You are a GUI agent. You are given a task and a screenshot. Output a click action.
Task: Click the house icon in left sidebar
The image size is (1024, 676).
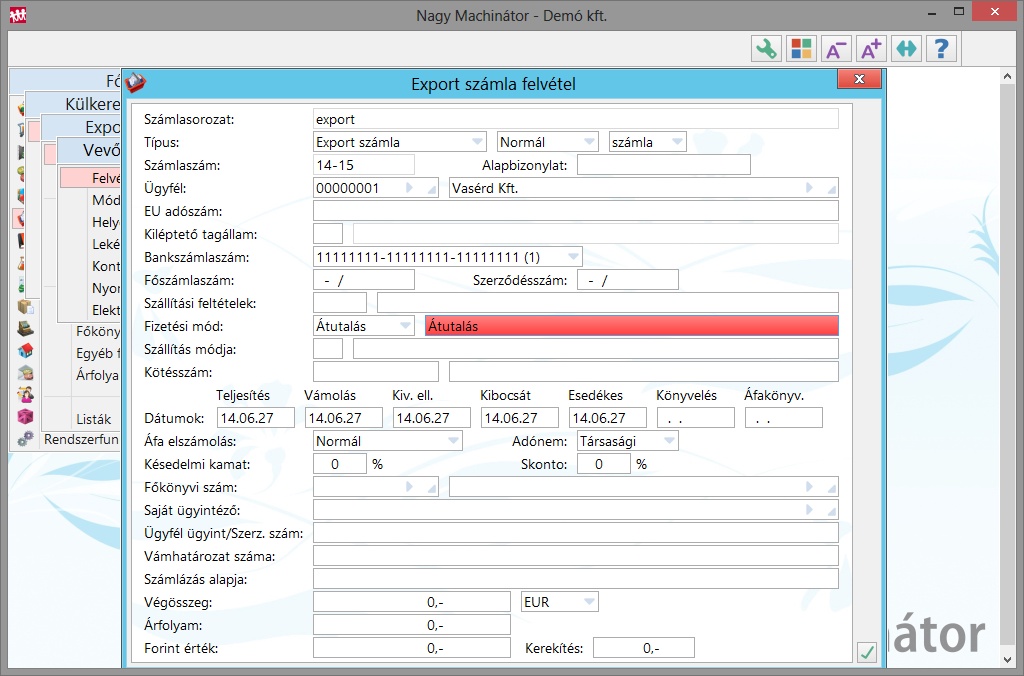pyautogui.click(x=25, y=350)
